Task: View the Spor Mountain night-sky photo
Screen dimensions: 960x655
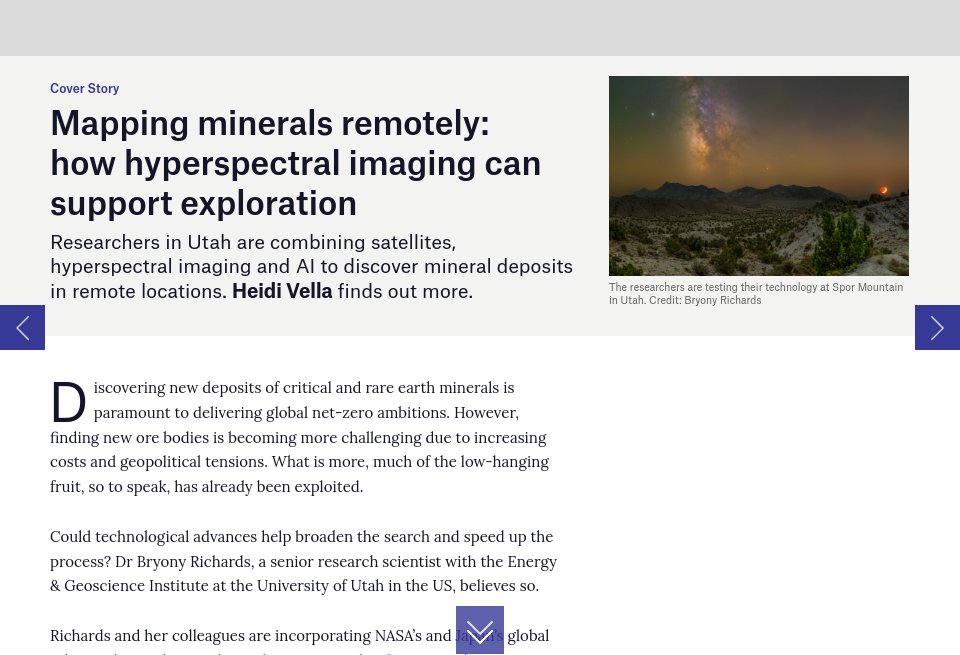Action: coord(759,176)
